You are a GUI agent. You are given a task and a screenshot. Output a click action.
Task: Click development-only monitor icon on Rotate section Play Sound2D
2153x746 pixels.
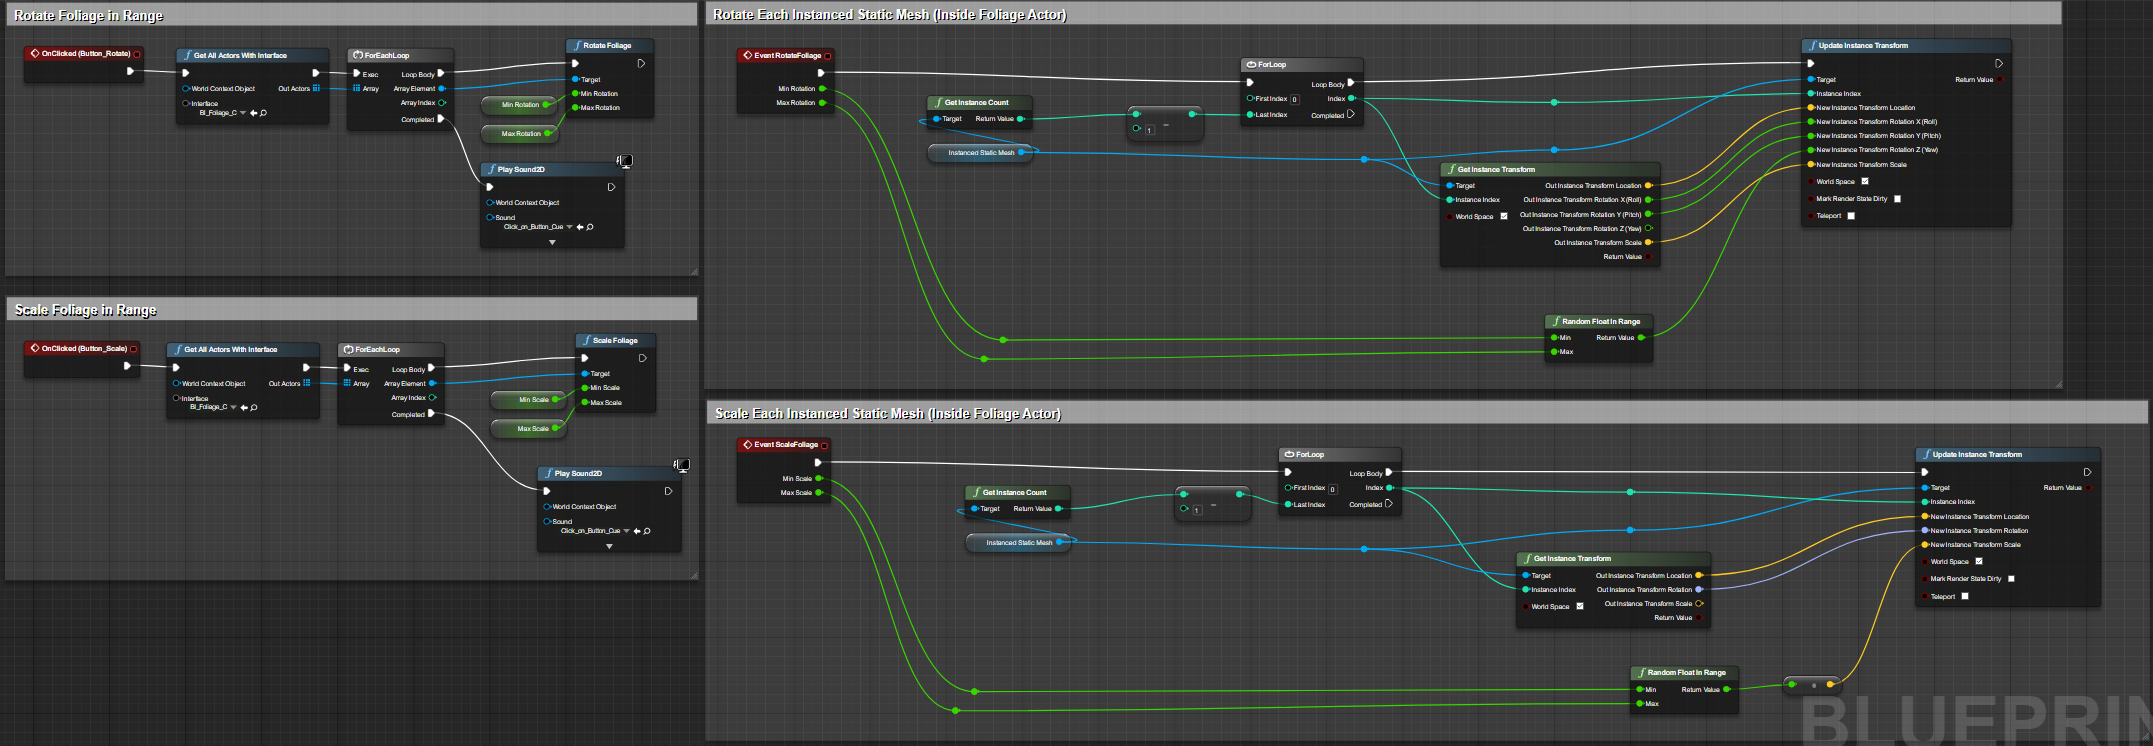click(624, 161)
